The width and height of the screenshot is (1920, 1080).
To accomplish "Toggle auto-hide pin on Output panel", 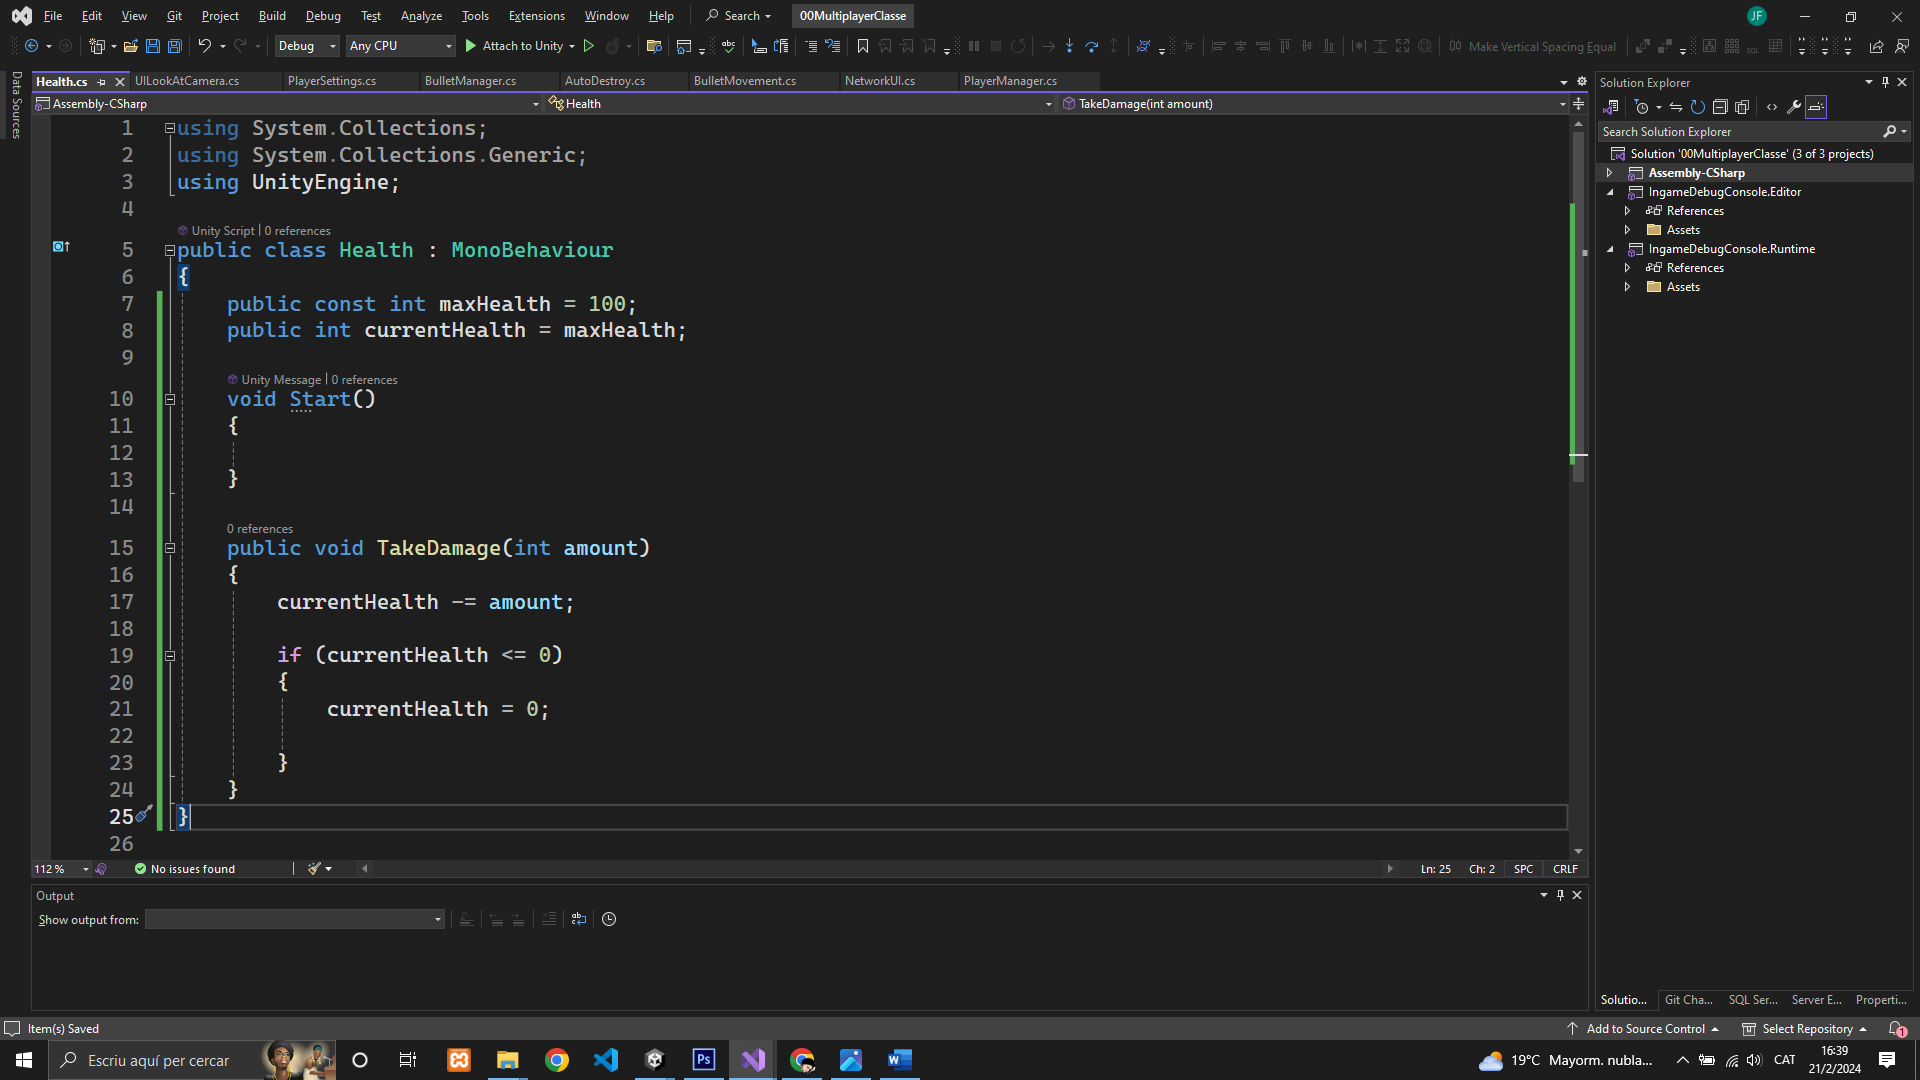I will click(x=1560, y=895).
